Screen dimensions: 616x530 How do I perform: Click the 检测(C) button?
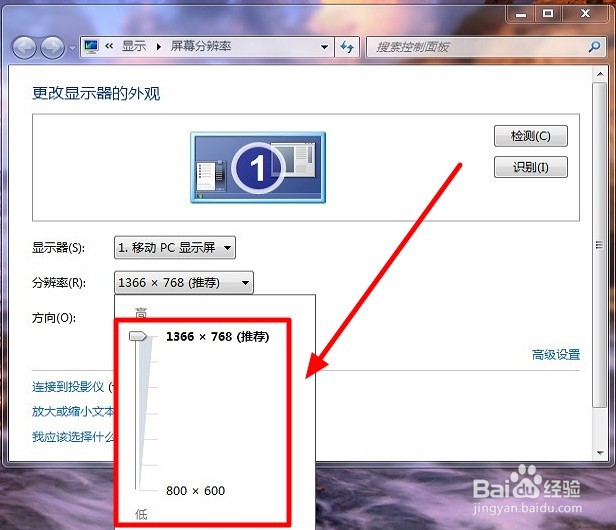[531, 136]
